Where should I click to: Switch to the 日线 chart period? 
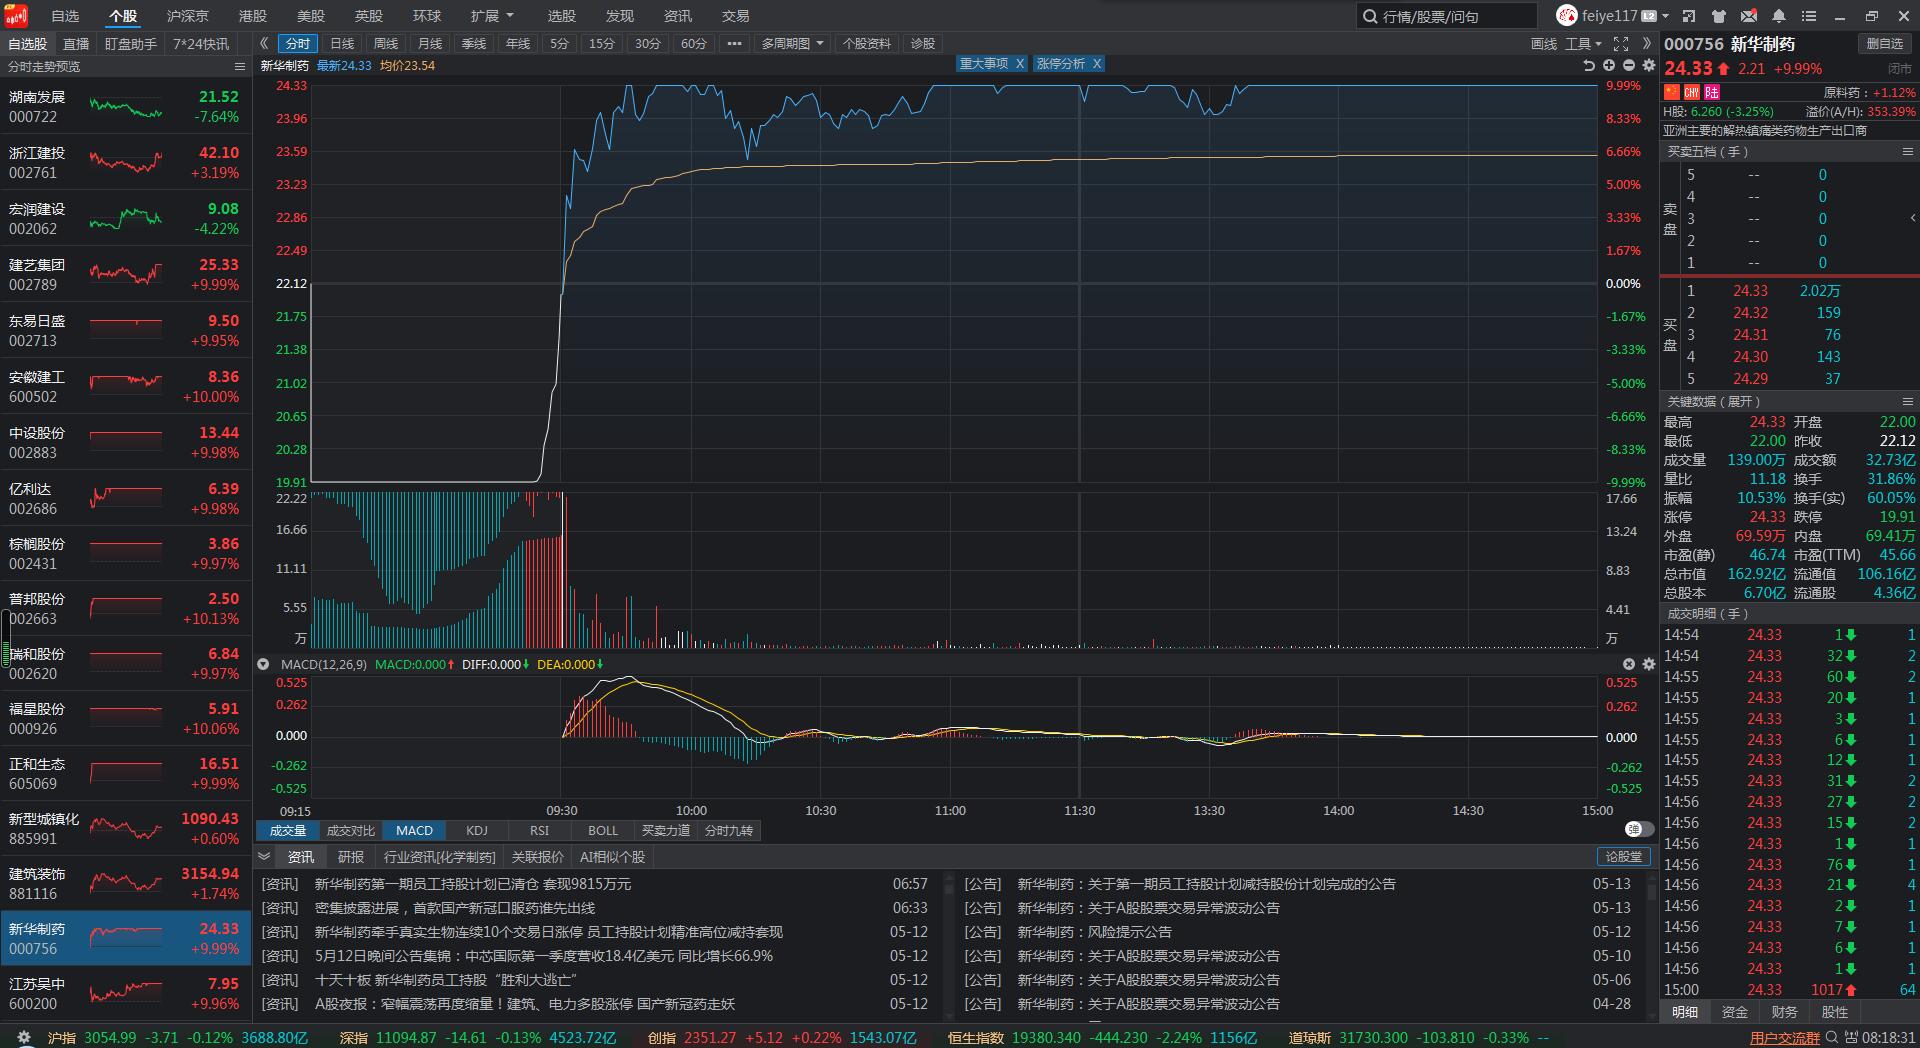point(342,44)
